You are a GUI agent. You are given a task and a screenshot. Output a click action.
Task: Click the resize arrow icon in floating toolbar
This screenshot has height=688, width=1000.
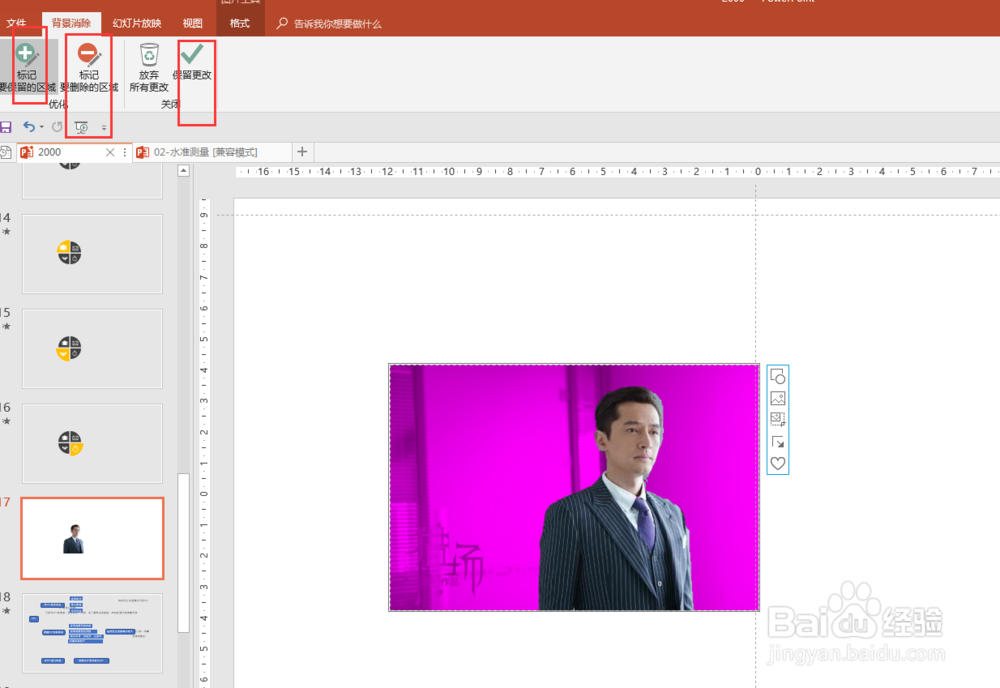[x=777, y=441]
